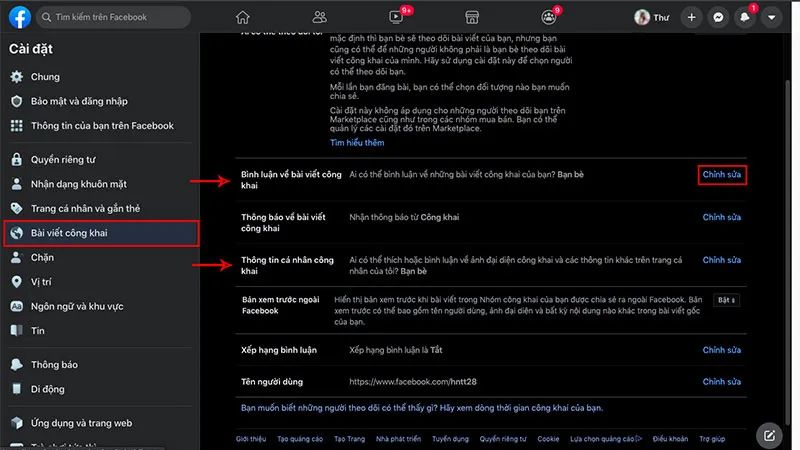Click footer link Tạo Trang
800x450 pixels.
point(349,439)
